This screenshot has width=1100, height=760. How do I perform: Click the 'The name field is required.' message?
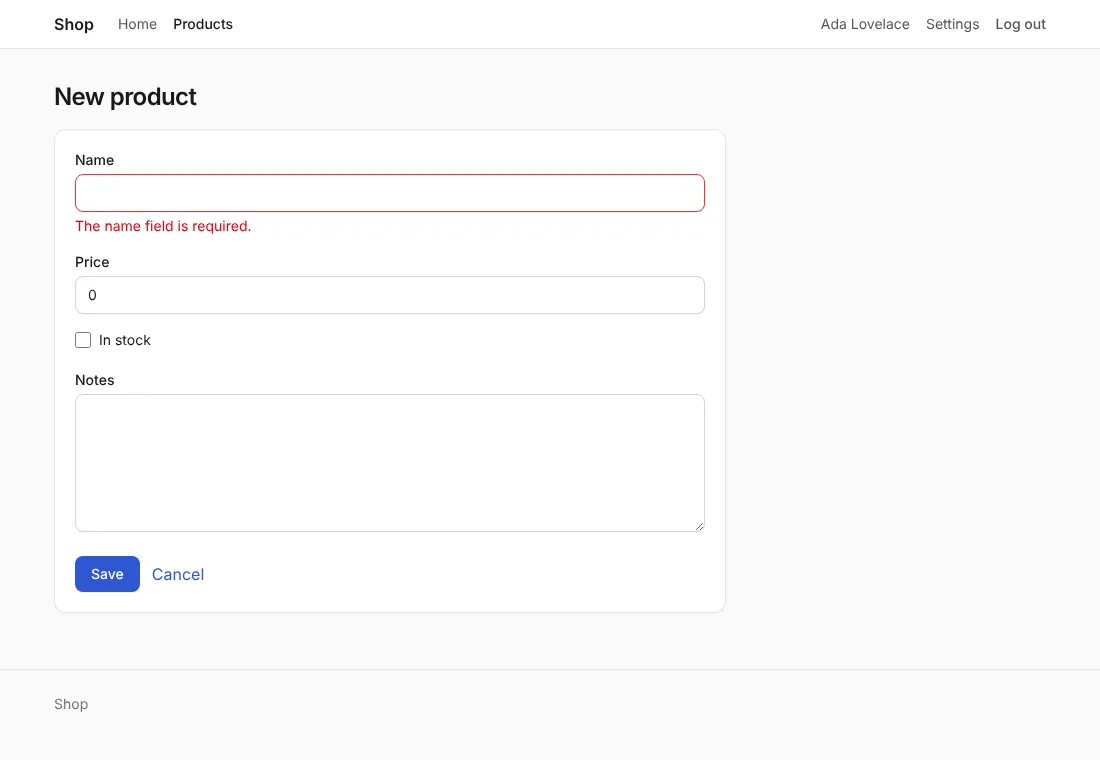point(163,226)
